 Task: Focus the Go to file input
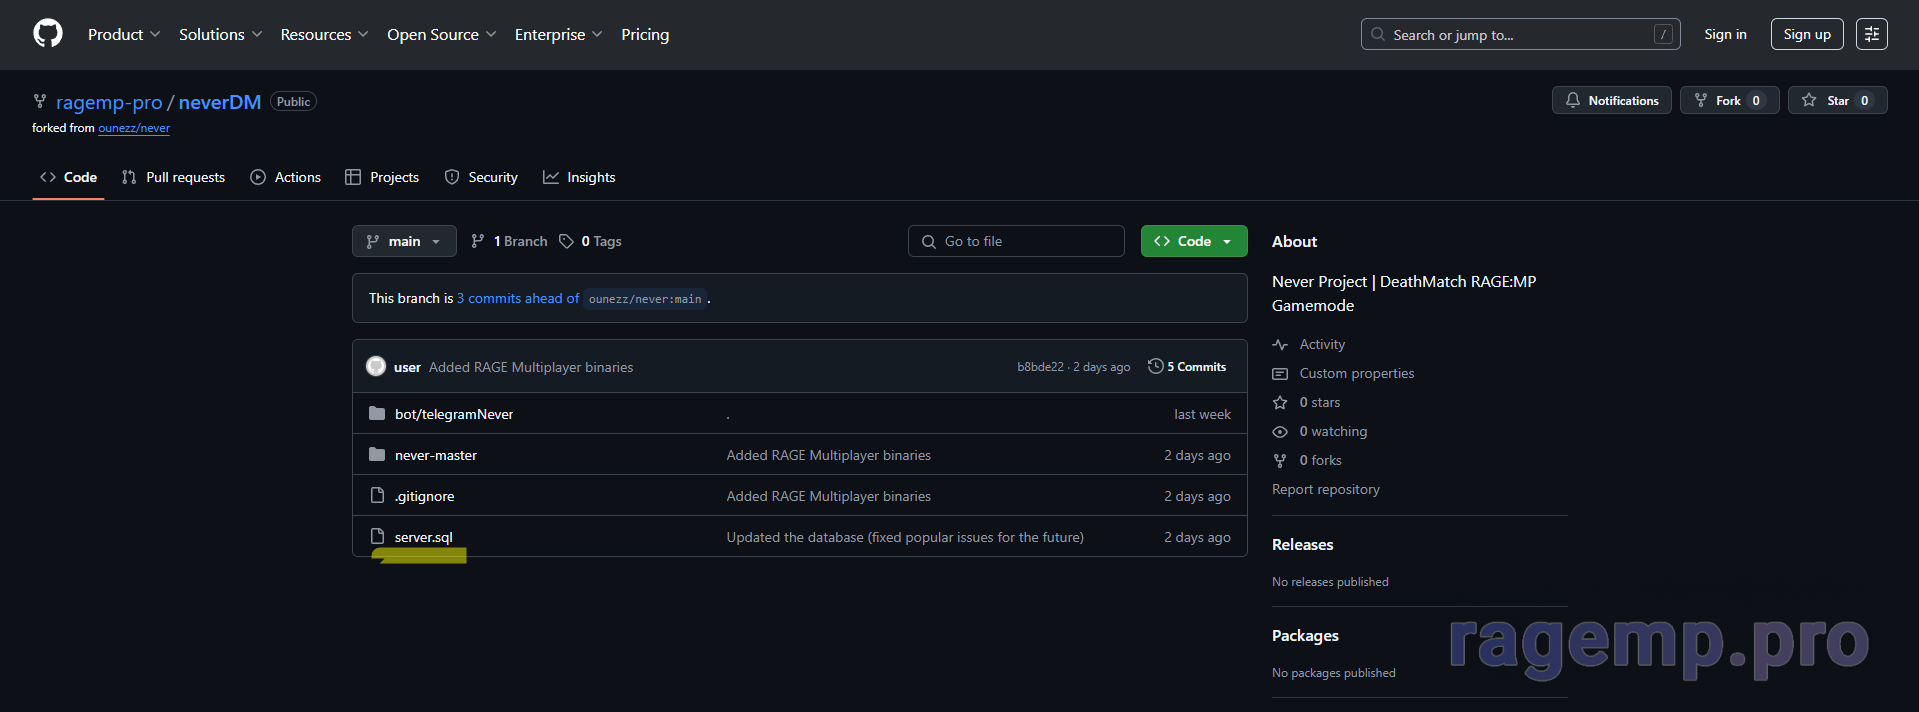1016,241
